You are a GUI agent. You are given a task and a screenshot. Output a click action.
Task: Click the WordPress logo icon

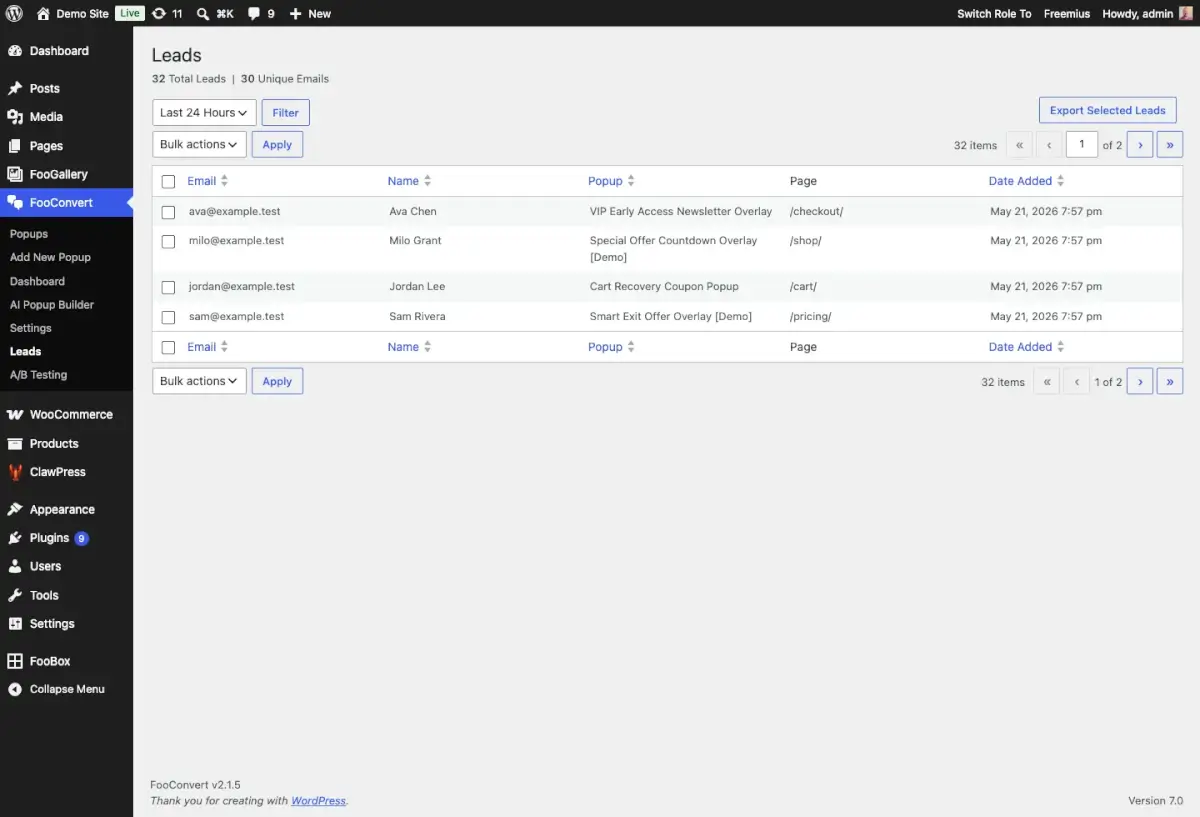(15, 14)
